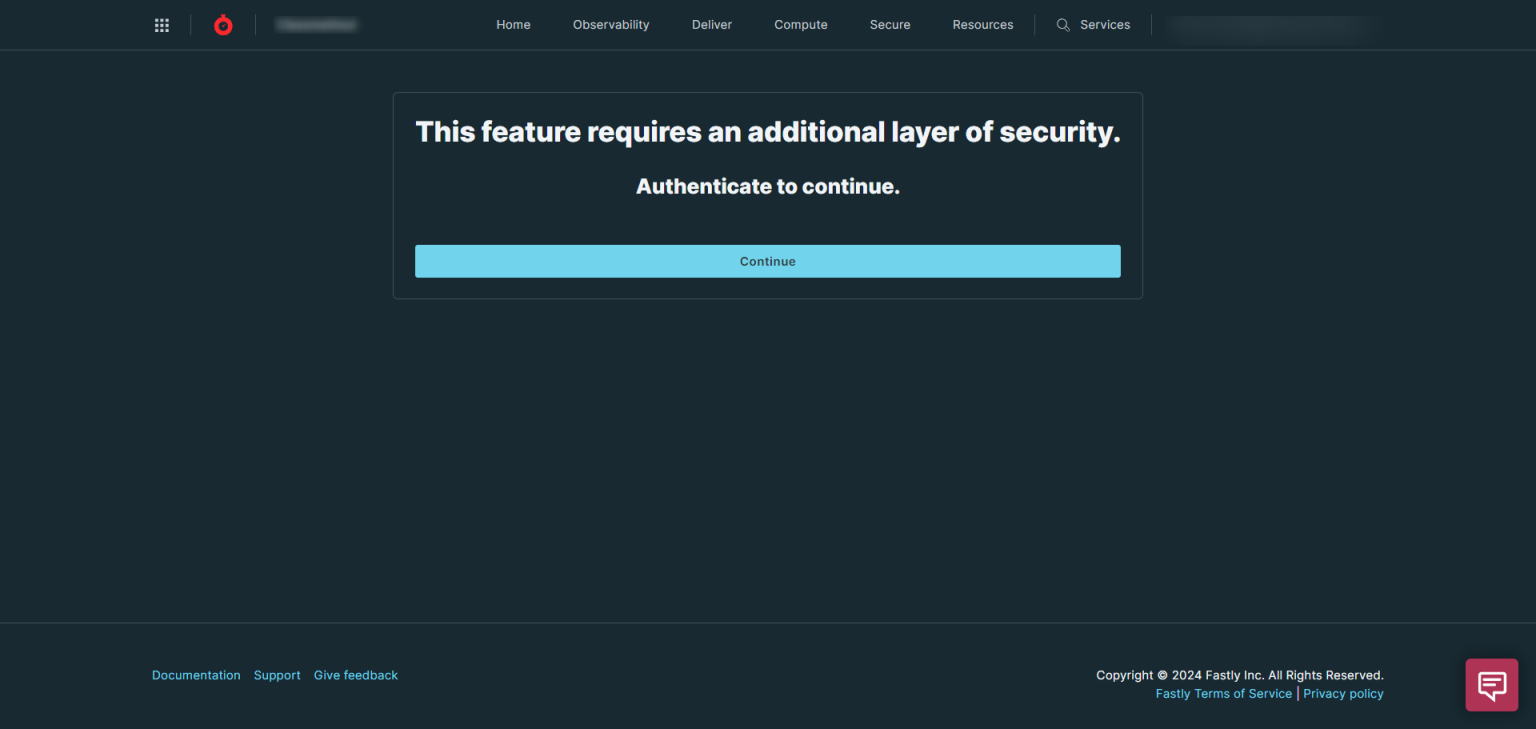The image size is (1536, 729).
Task: Open the Observability section
Action: (610, 24)
